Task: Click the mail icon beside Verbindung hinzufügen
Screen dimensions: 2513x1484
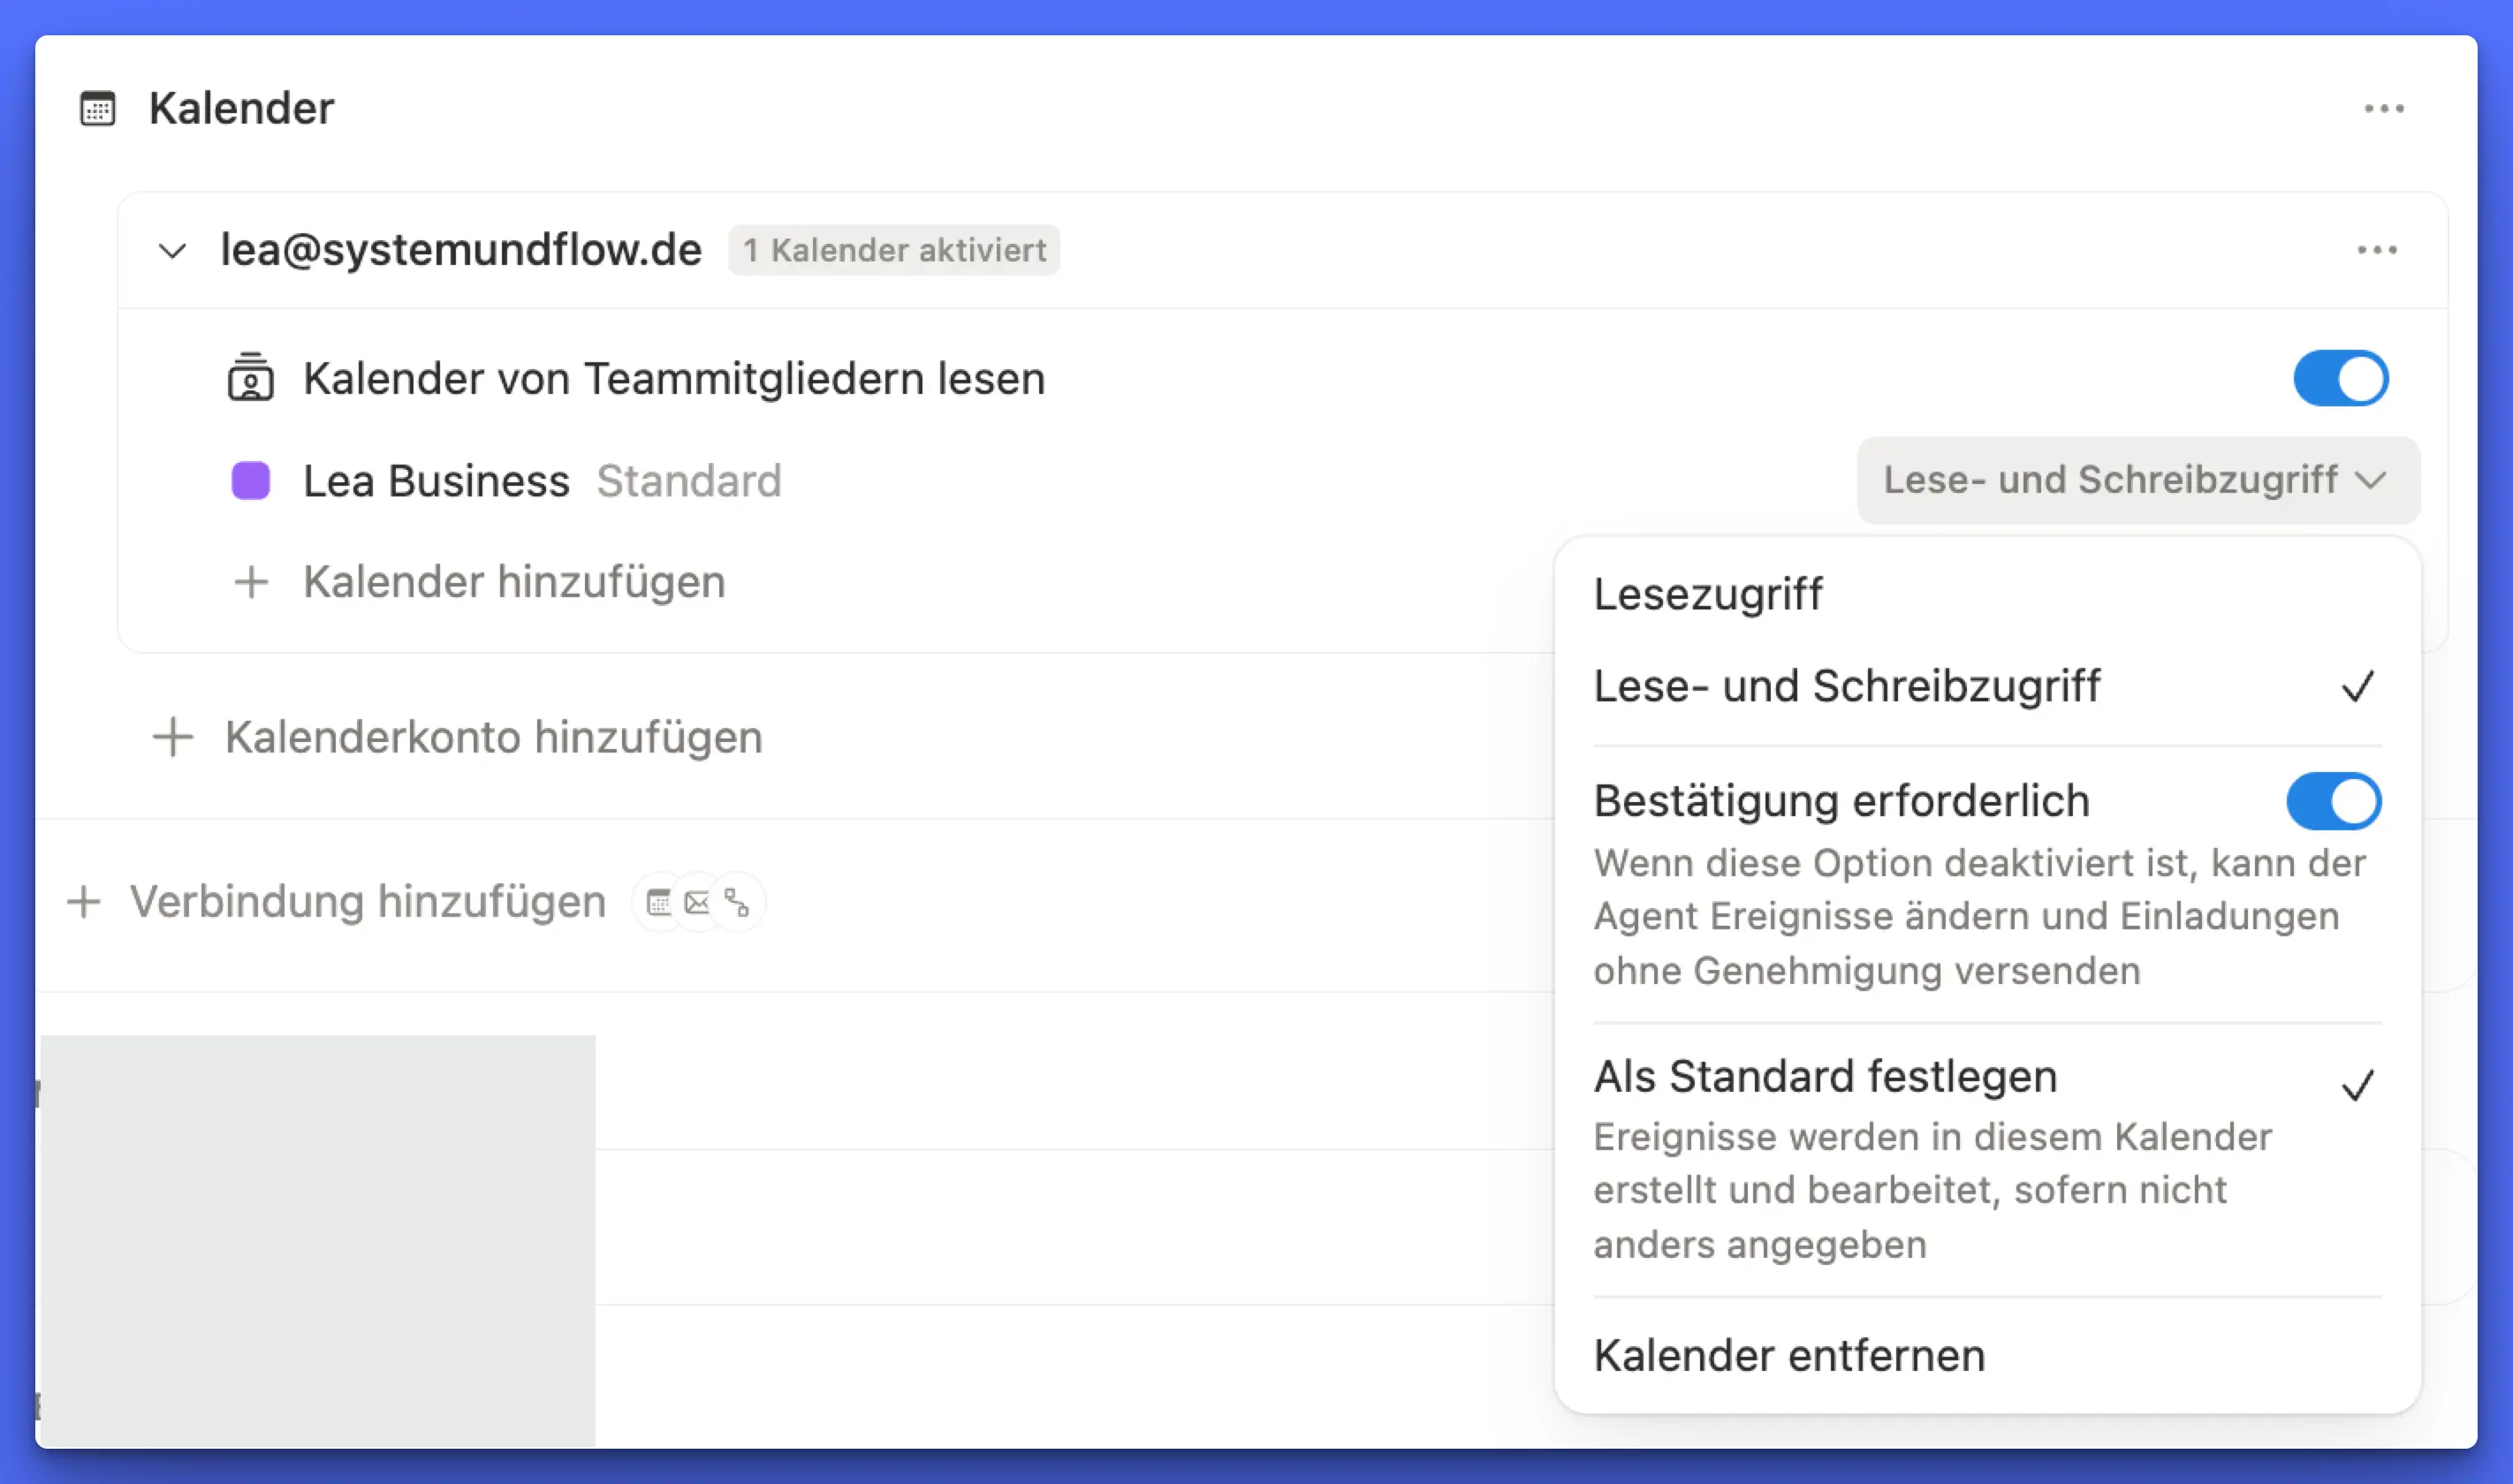Action: (x=697, y=903)
